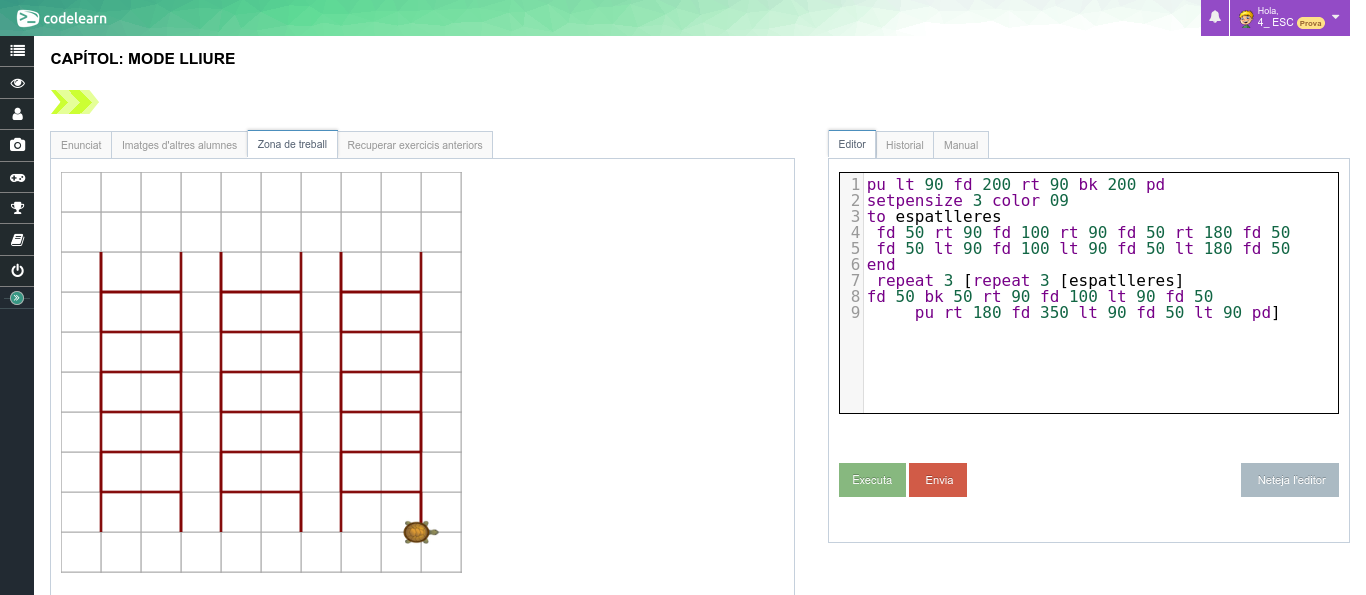1366x595 pixels.
Task: Open the Manual tab
Action: pyautogui.click(x=961, y=145)
